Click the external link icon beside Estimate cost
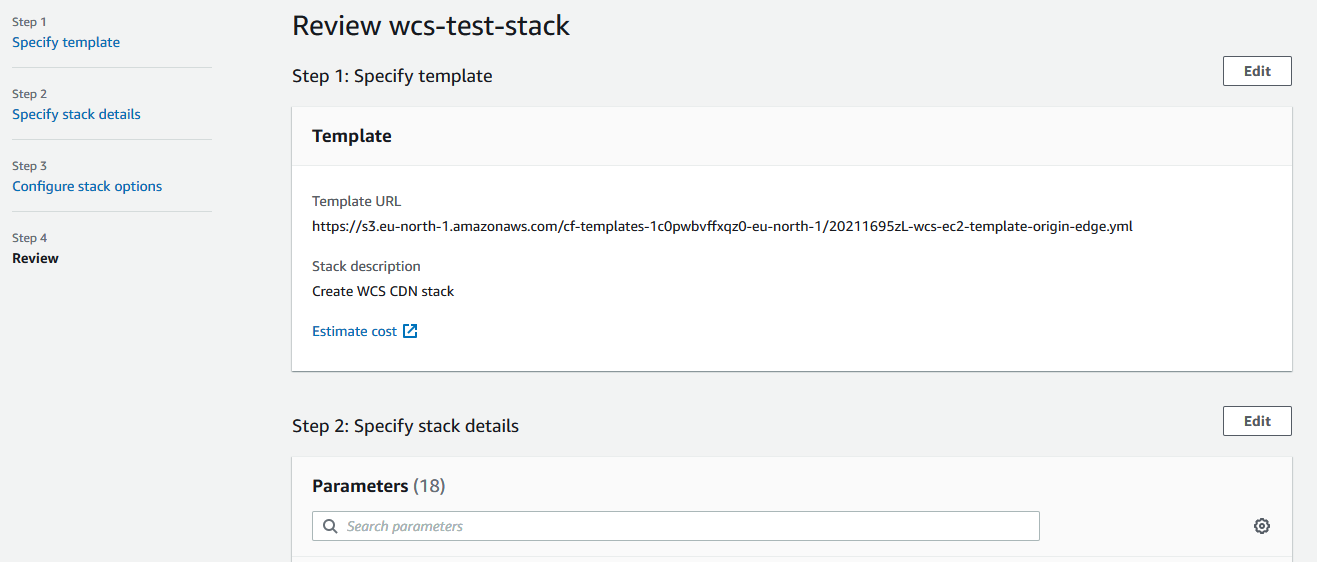The height and width of the screenshot is (562, 1317). (410, 331)
